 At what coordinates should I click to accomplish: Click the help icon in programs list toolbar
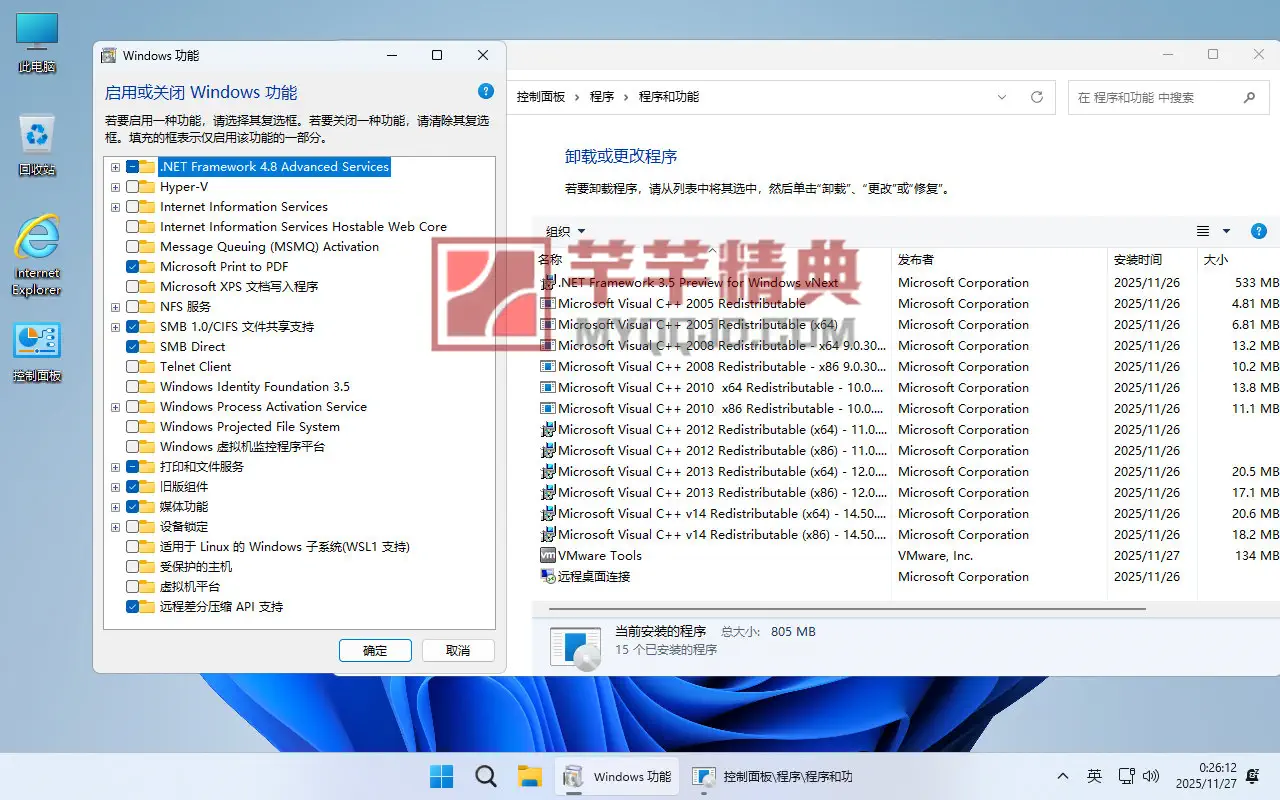1259,231
